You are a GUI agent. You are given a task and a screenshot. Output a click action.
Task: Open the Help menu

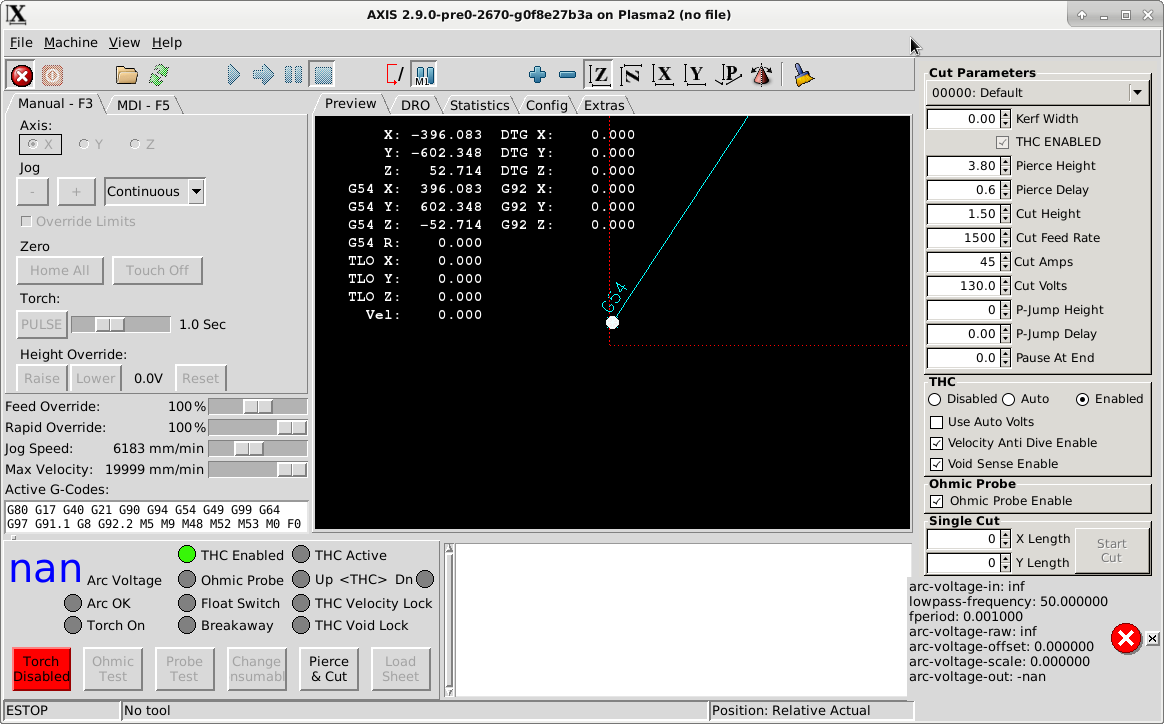[167, 42]
